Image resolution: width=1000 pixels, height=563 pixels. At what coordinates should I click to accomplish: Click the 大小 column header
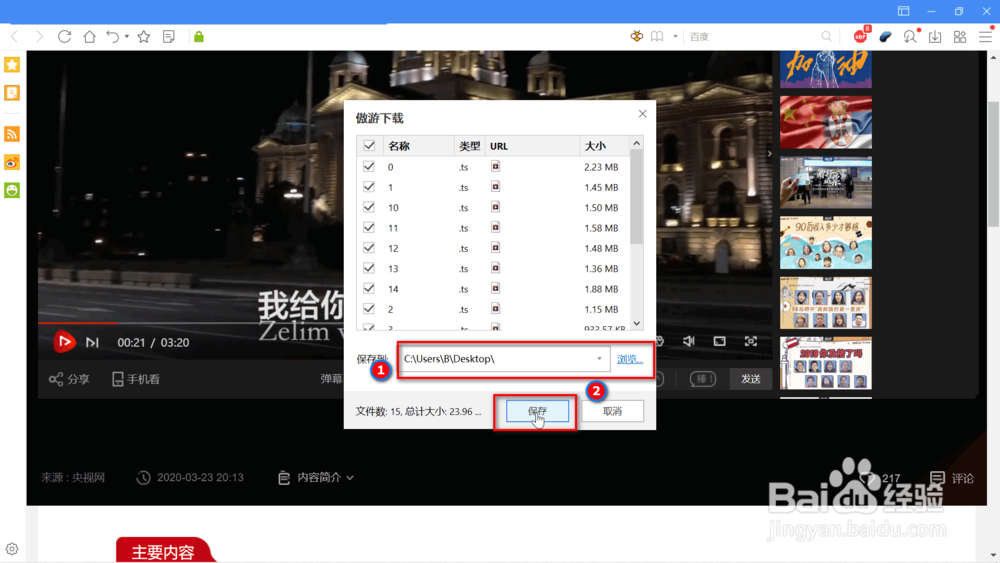[x=605, y=146]
